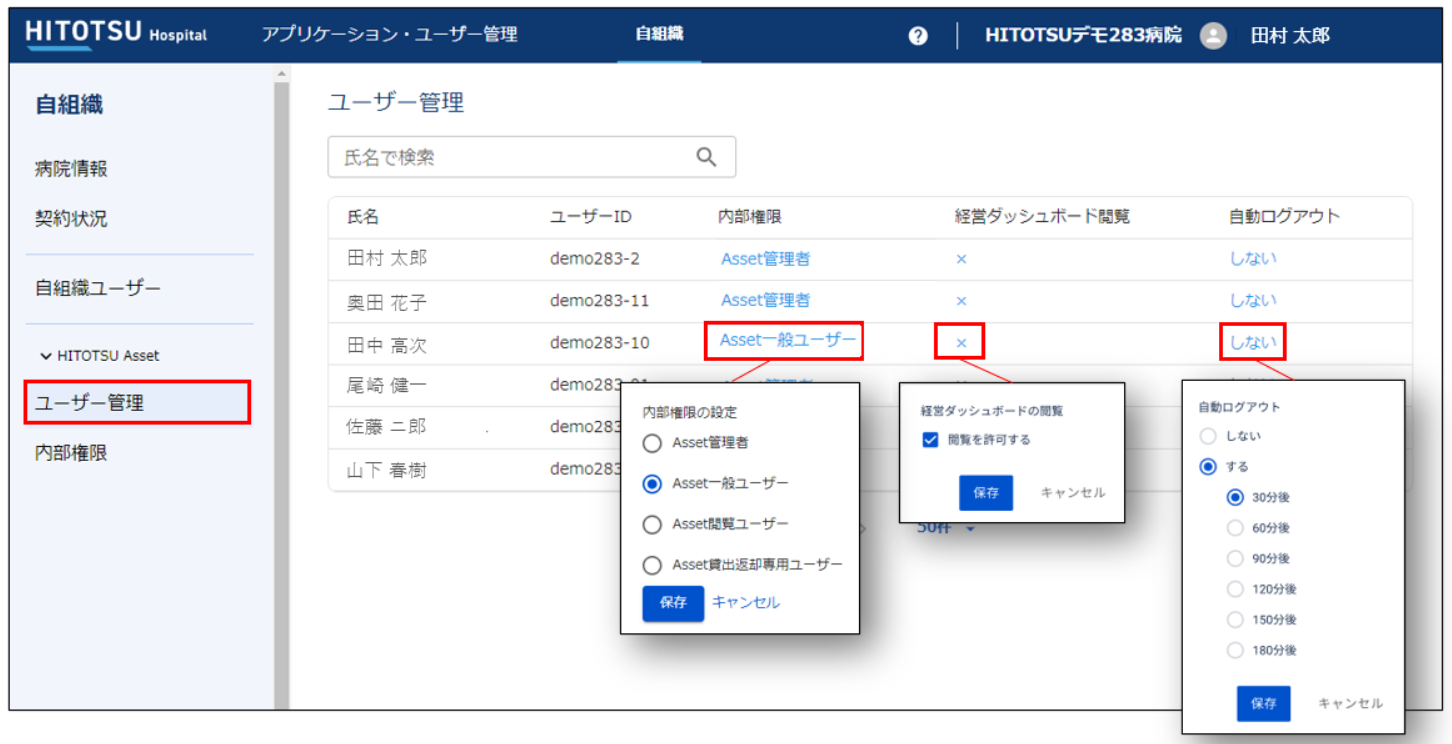Click 奥田 花子's Asset管理者 permission link
The width and height of the screenshot is (1452, 744).
point(766,300)
